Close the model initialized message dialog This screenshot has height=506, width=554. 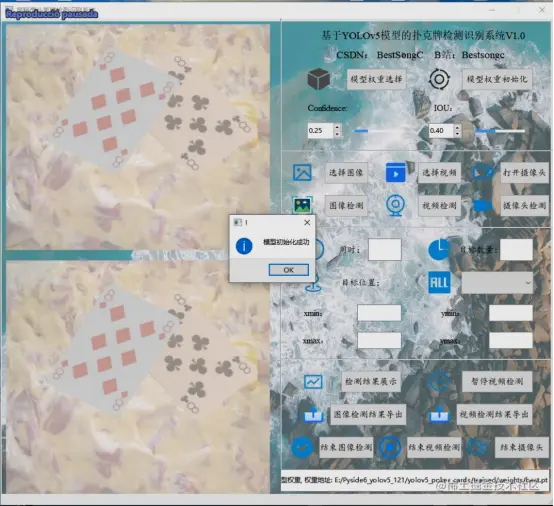click(x=307, y=222)
